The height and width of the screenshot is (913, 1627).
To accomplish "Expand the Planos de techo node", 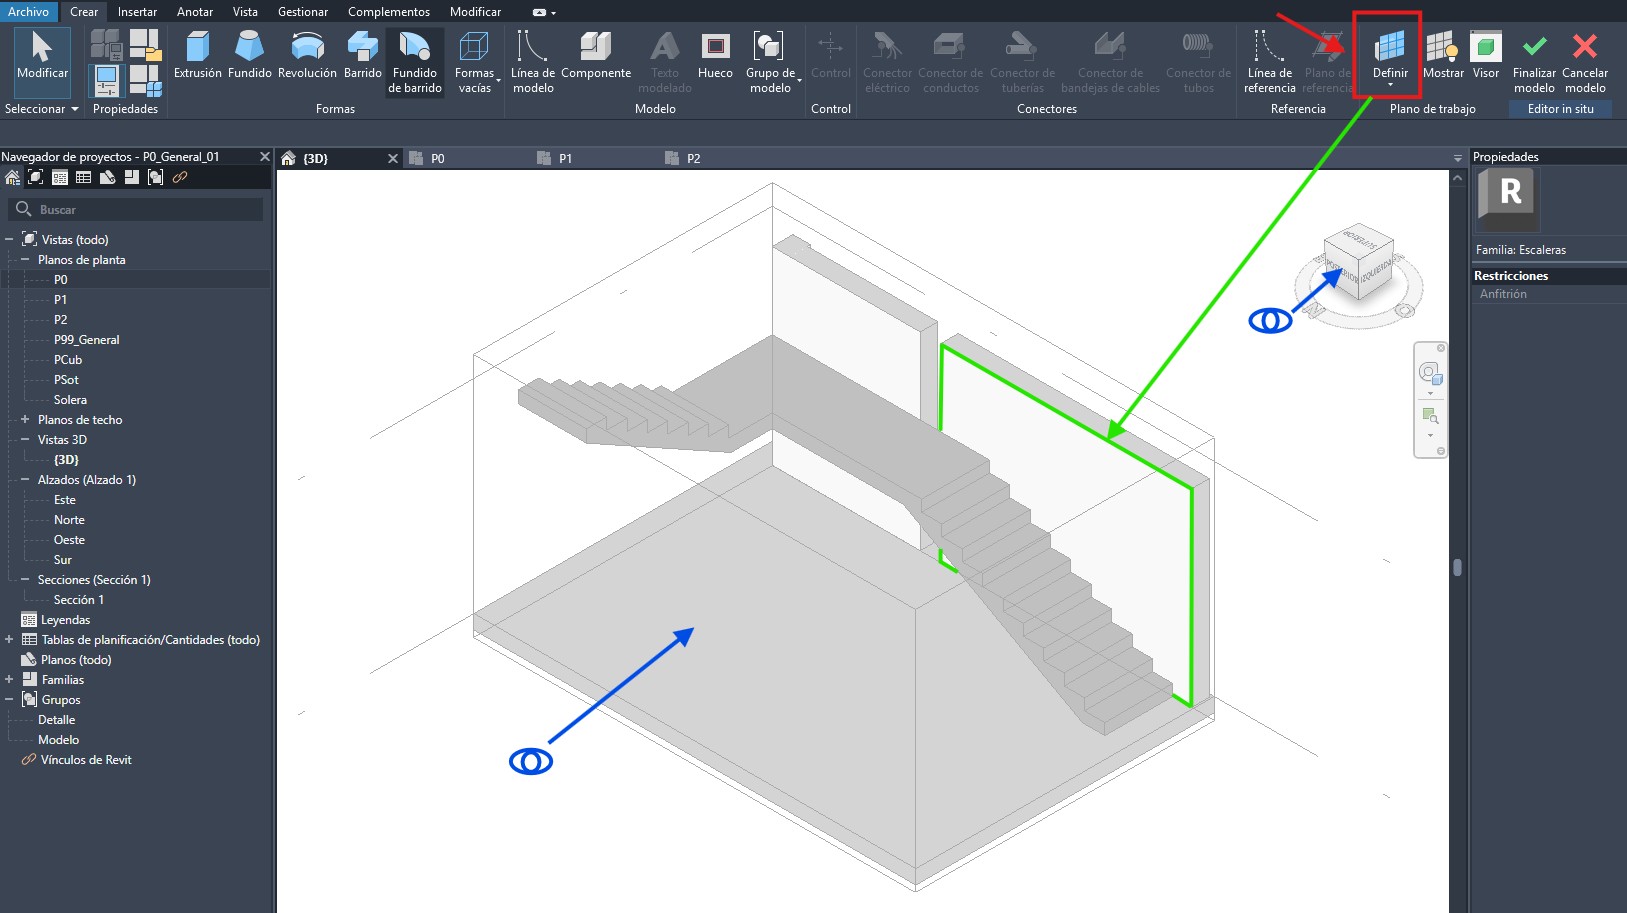I will (25, 420).
